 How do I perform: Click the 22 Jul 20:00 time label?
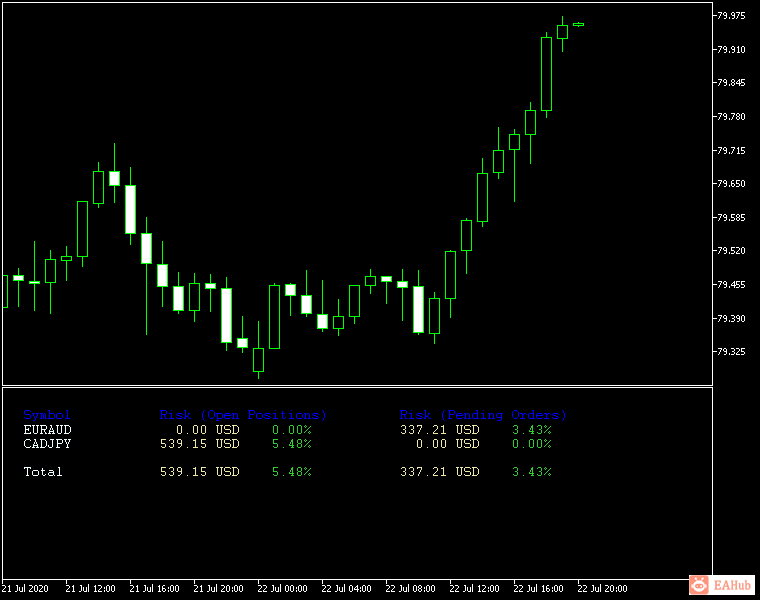602,588
